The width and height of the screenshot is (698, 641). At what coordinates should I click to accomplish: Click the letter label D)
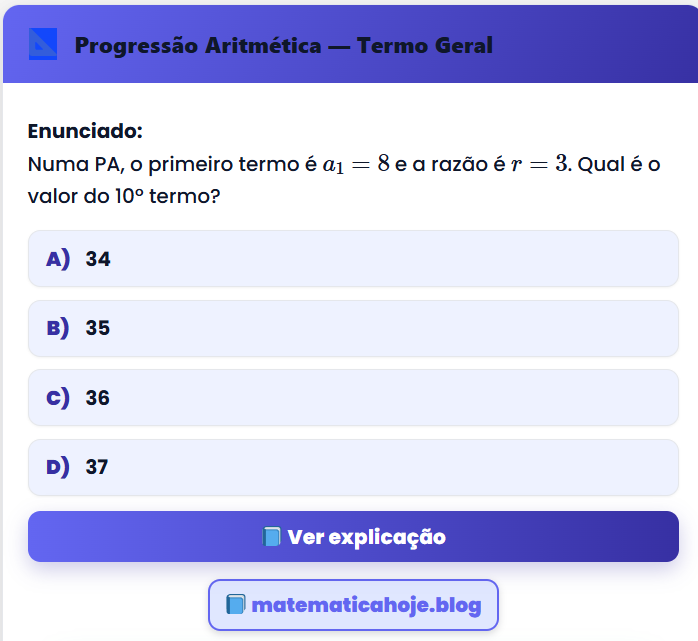coord(58,467)
